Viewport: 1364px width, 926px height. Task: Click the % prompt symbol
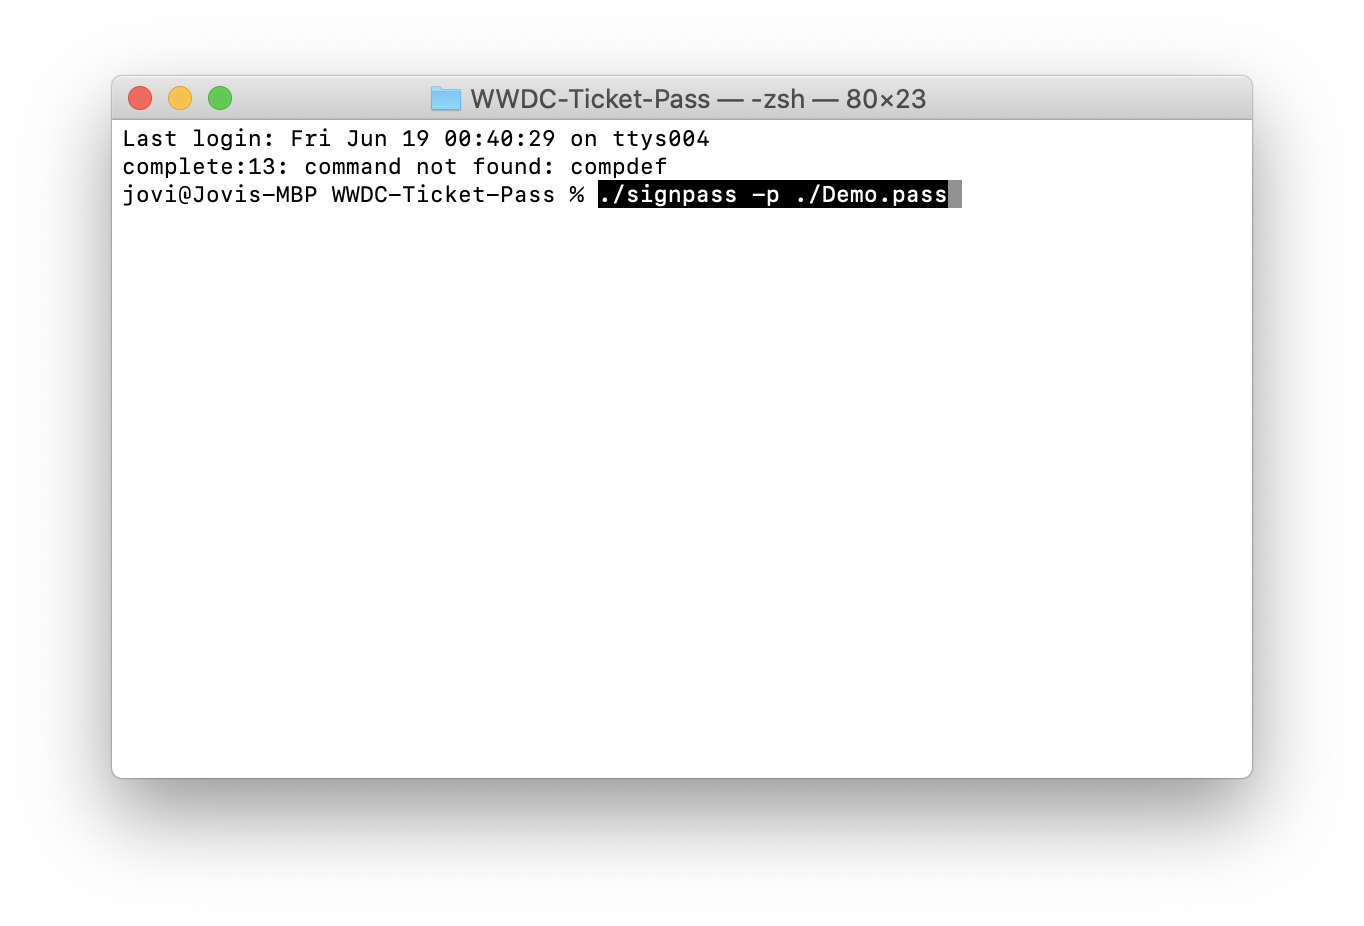577,194
